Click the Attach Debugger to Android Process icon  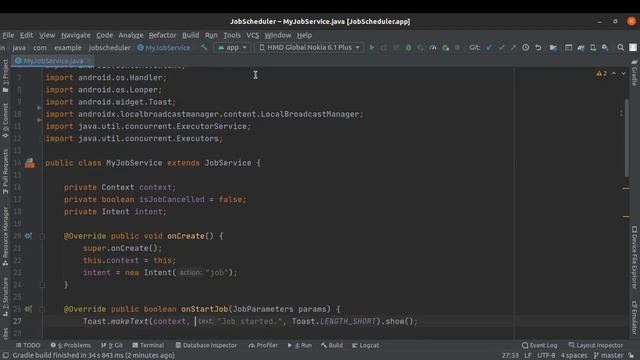[x=445, y=48]
